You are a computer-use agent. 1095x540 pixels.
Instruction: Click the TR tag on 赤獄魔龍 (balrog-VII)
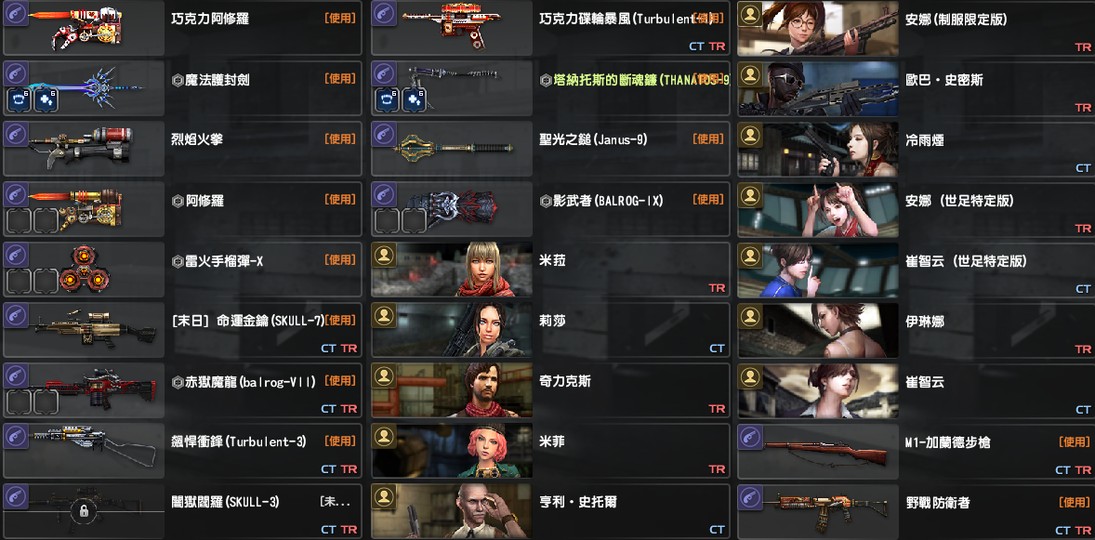(348, 409)
